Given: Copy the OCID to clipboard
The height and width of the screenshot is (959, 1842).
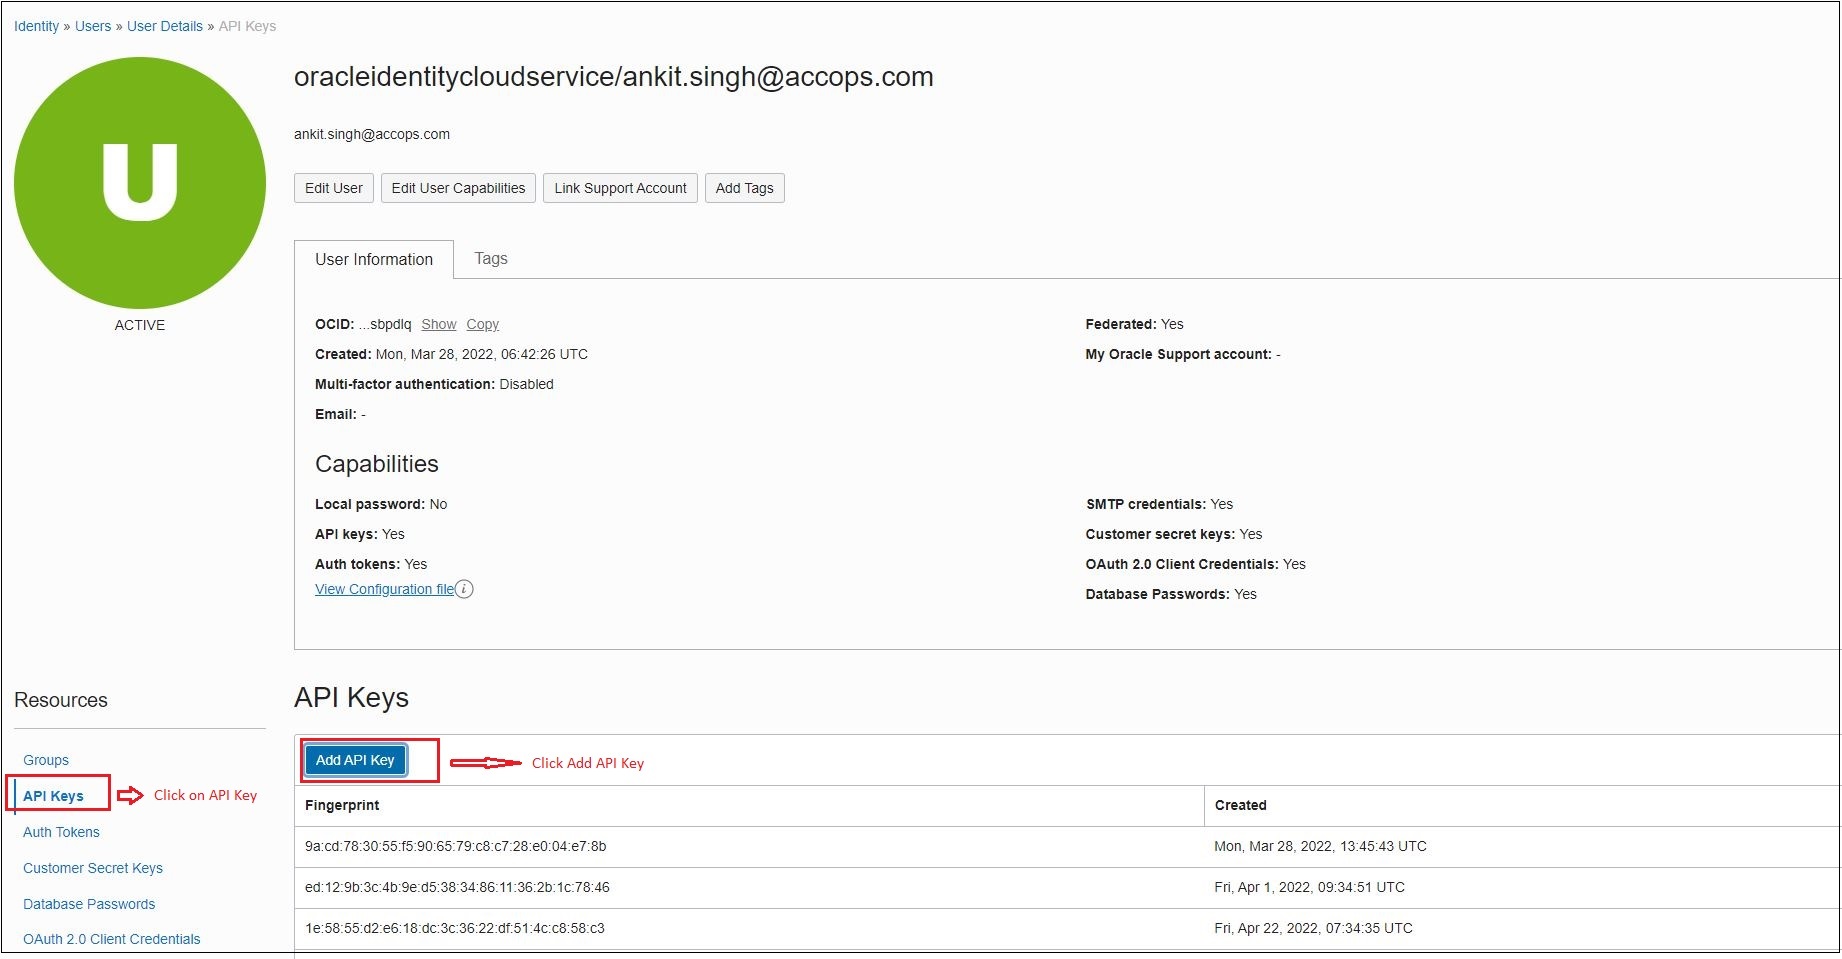Looking at the screenshot, I should 482,324.
